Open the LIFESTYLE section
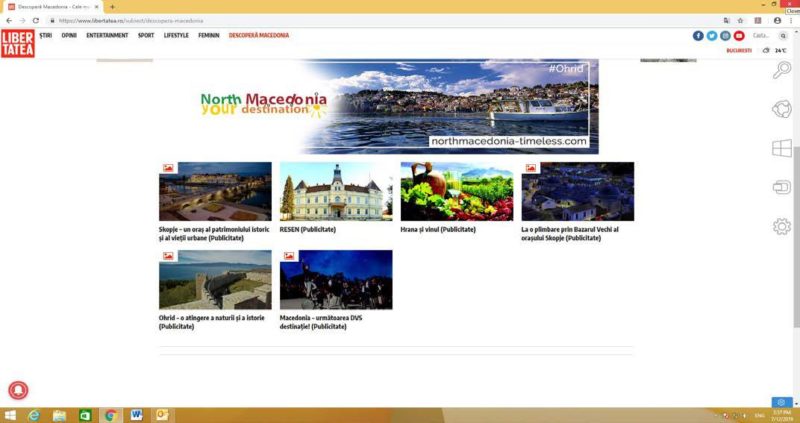The width and height of the screenshot is (800, 423). 176,35
